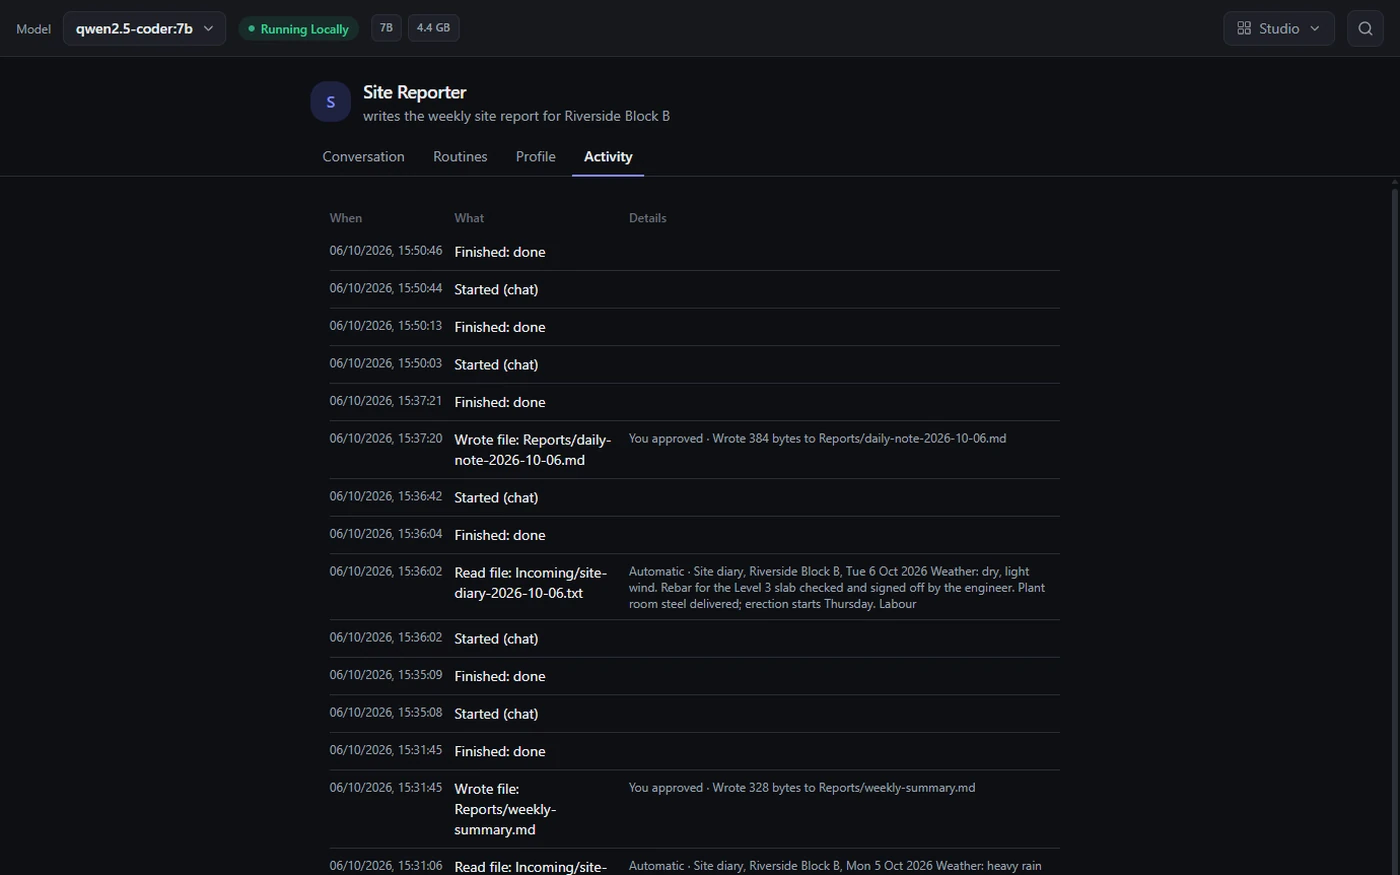
Task: Click the 4.4 GB size badge
Action: click(433, 28)
